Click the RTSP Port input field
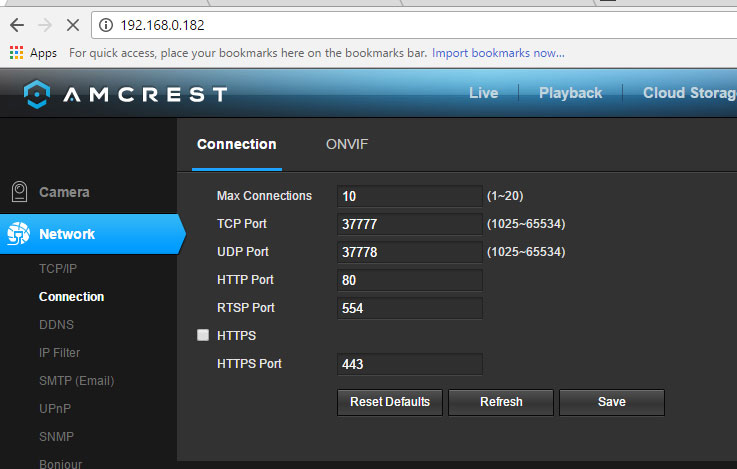737x469 pixels. (409, 308)
